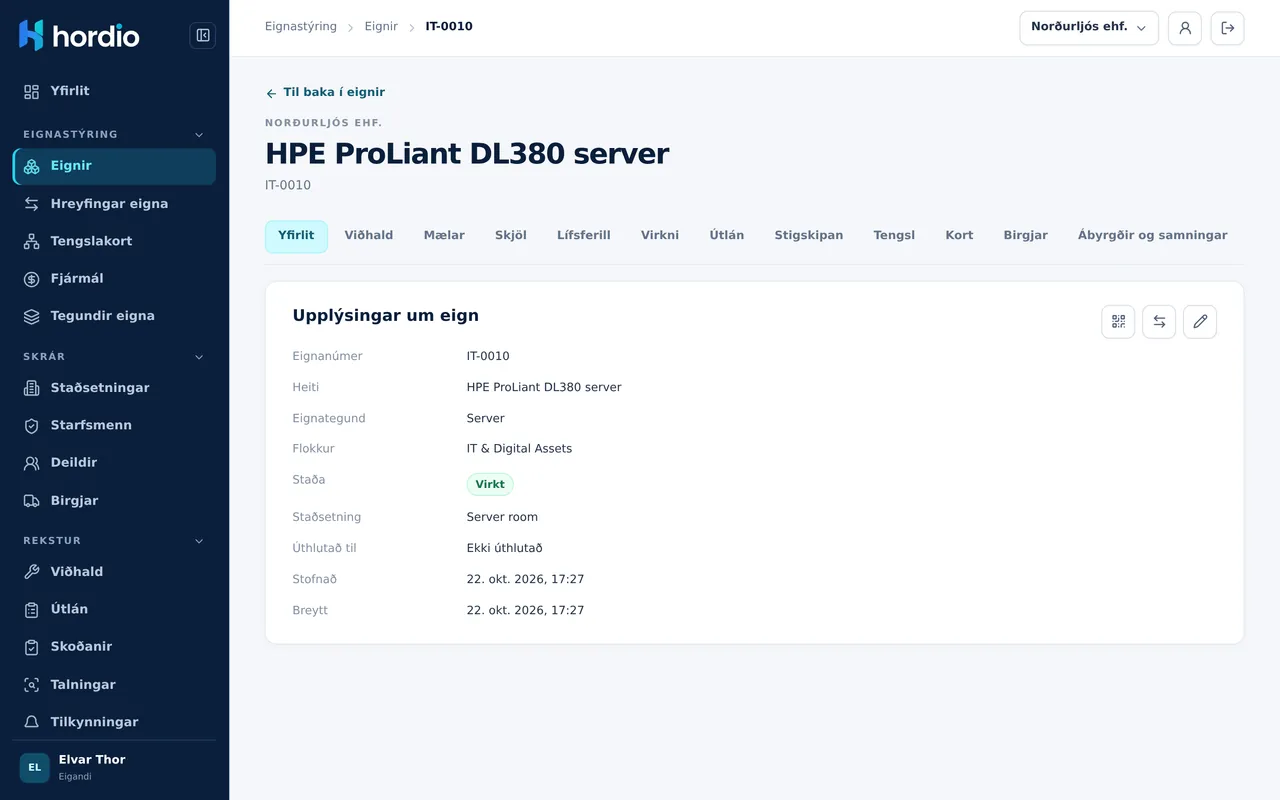Open the Norðurljós ehf. company dropdown
1280x800 pixels.
coord(1089,28)
